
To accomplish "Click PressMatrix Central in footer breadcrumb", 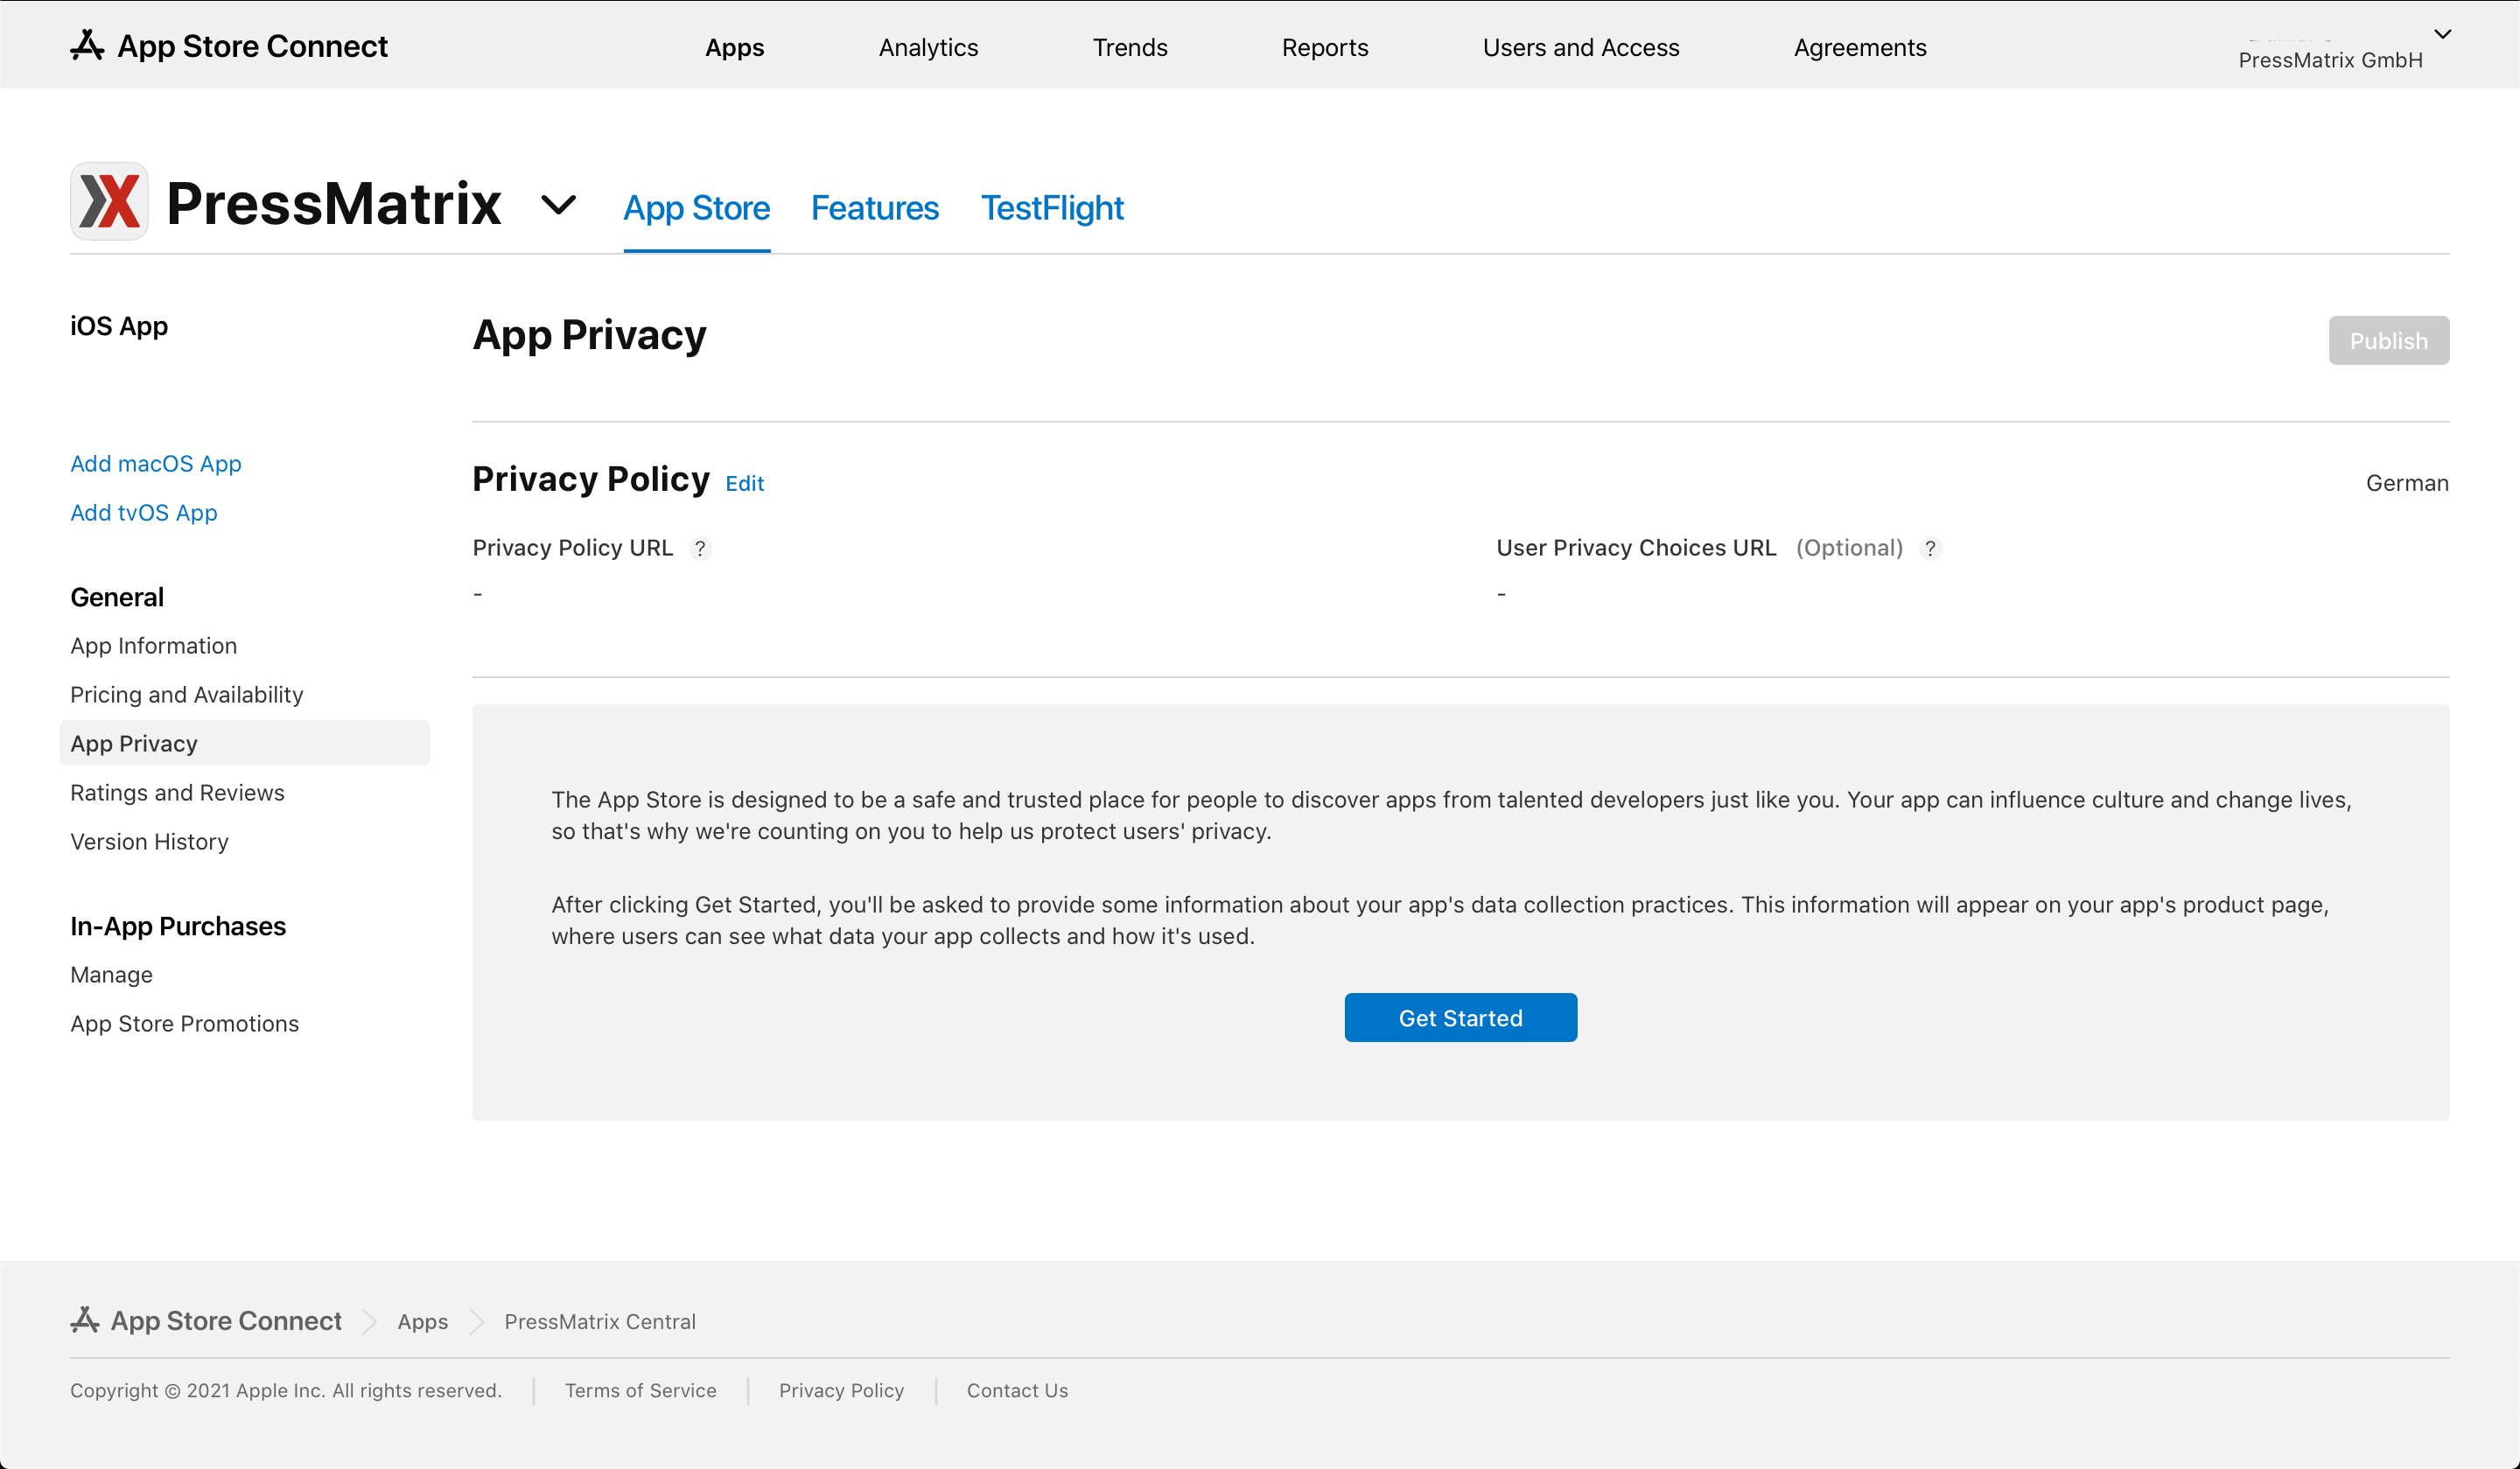I will (x=600, y=1321).
